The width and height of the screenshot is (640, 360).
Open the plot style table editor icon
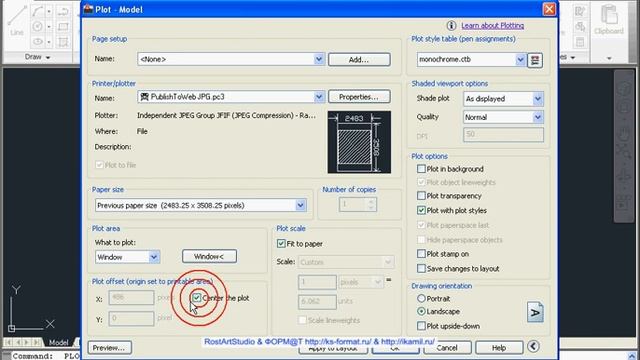point(535,60)
